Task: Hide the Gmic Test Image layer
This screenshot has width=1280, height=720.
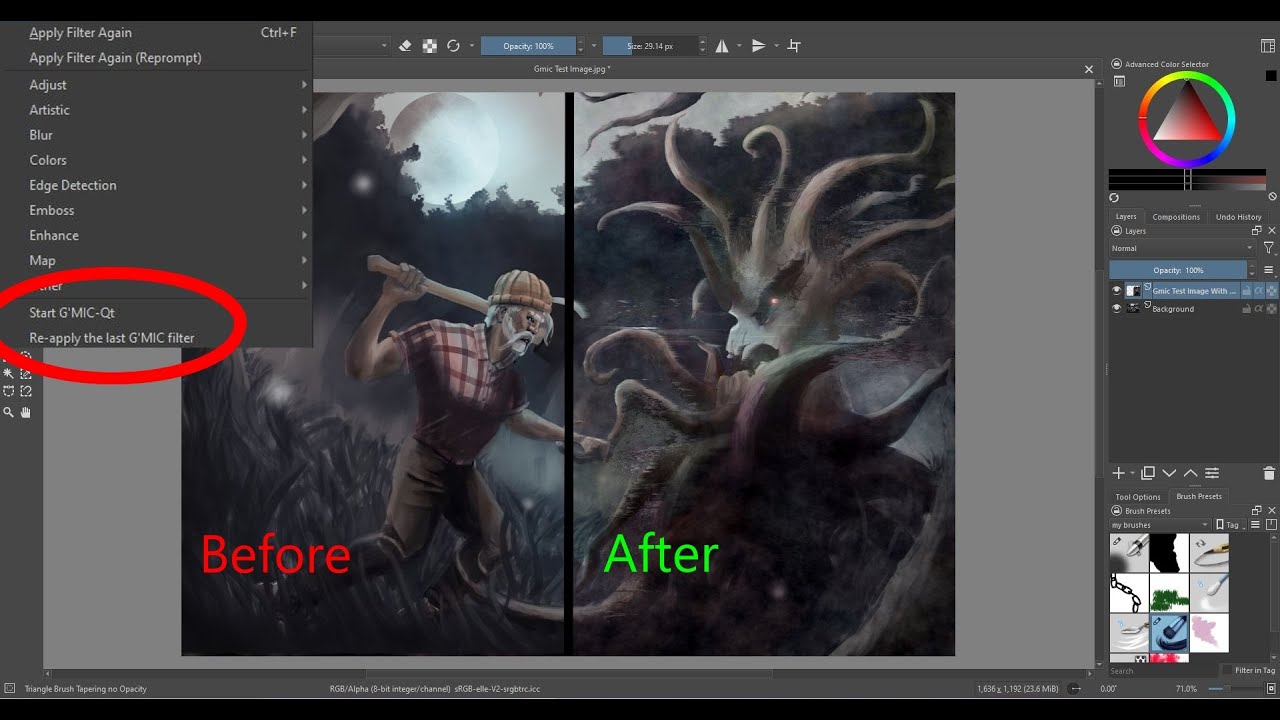Action: (1117, 291)
